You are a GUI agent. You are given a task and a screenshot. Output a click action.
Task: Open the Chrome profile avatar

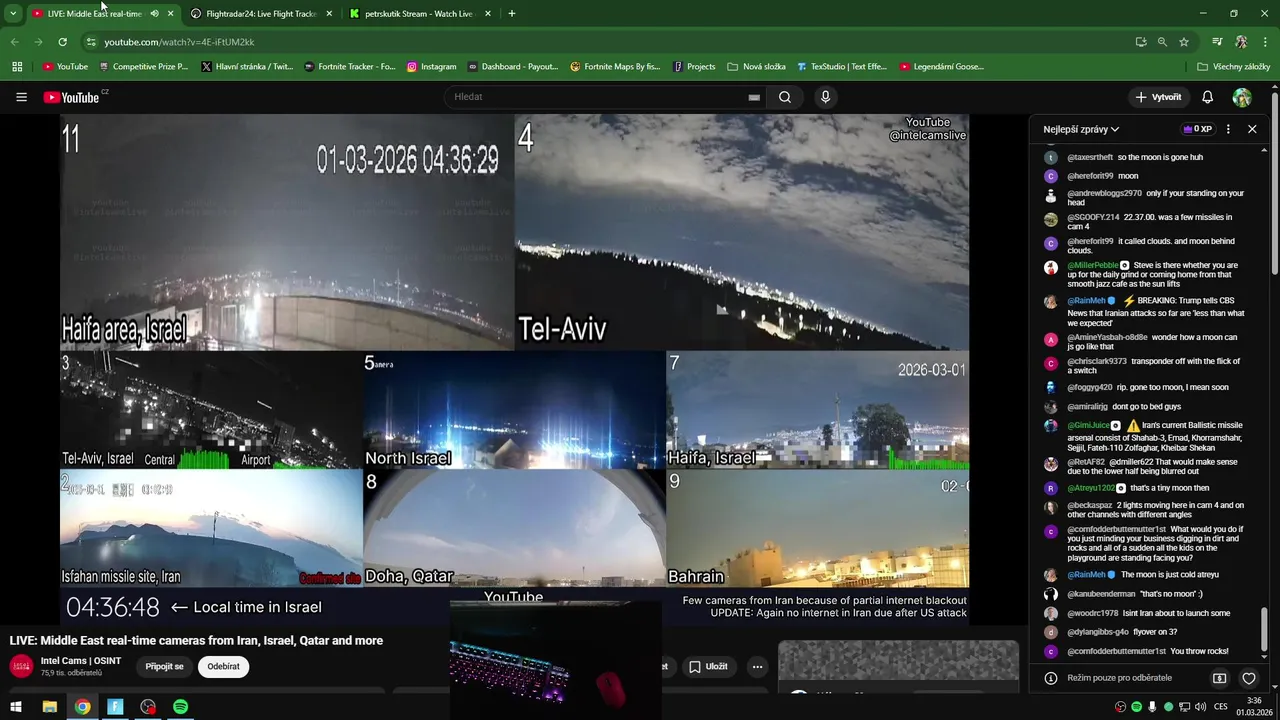(x=1241, y=42)
